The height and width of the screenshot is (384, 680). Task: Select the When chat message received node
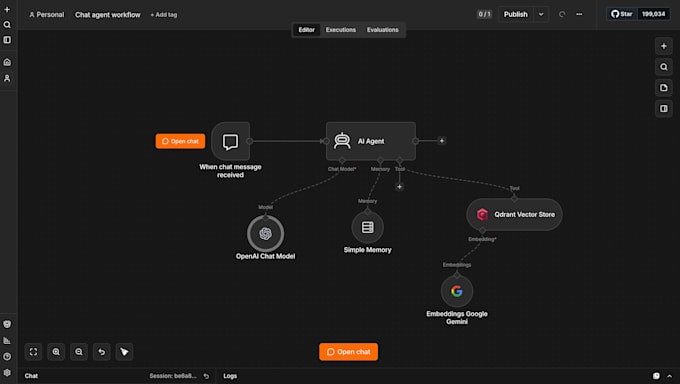click(230, 141)
